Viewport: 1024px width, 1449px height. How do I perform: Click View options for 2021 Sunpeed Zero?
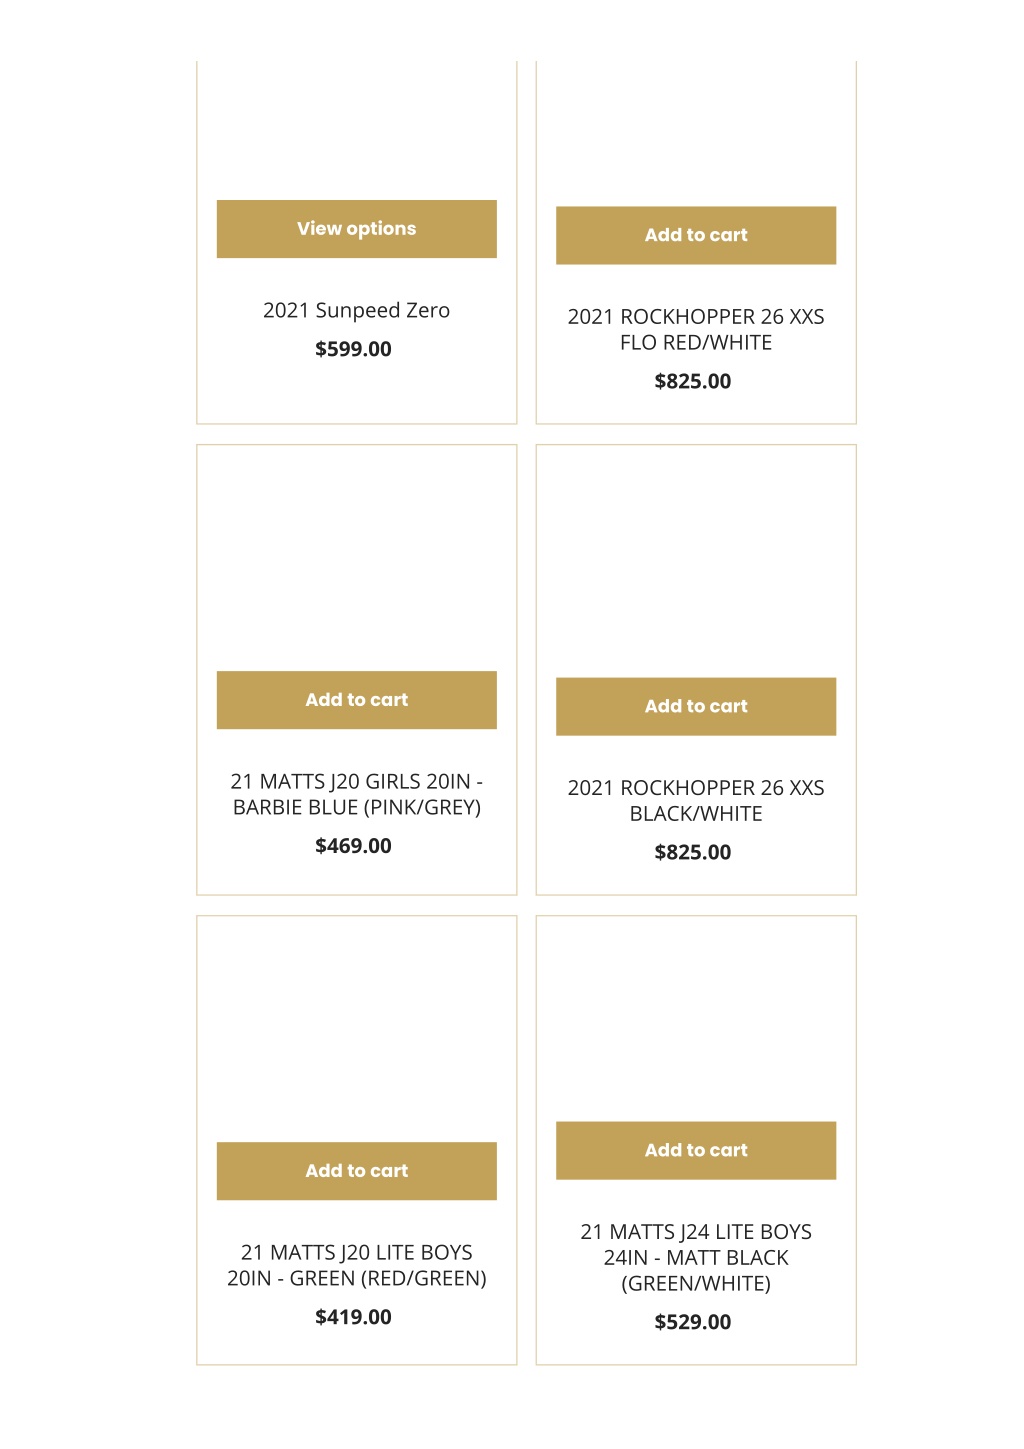[356, 229]
